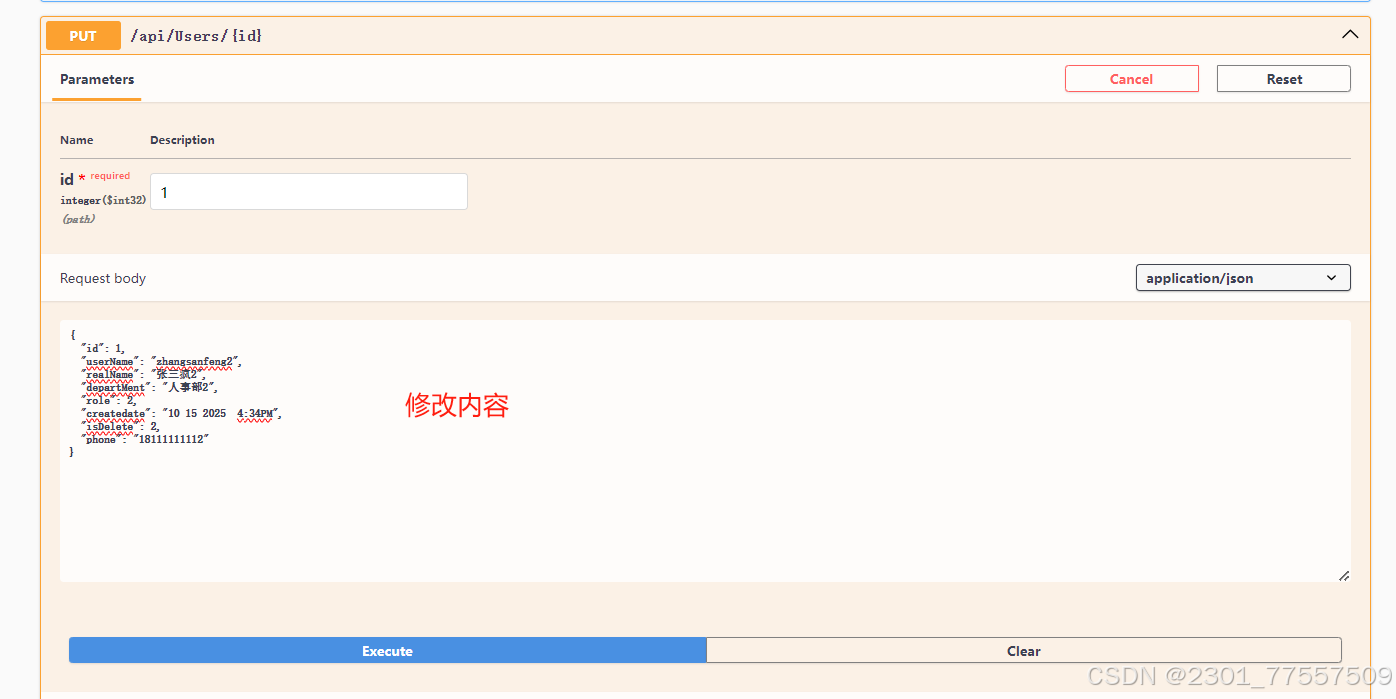Click the 修改内容 annotation text
The height and width of the screenshot is (699, 1396).
point(457,406)
